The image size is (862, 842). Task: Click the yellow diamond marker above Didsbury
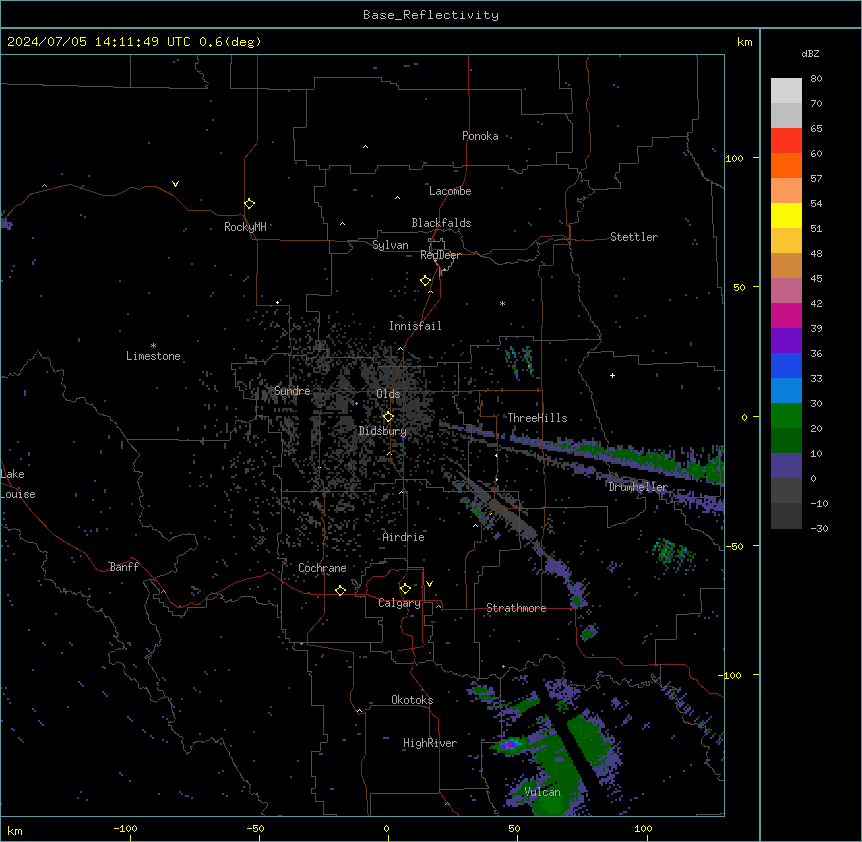388,417
